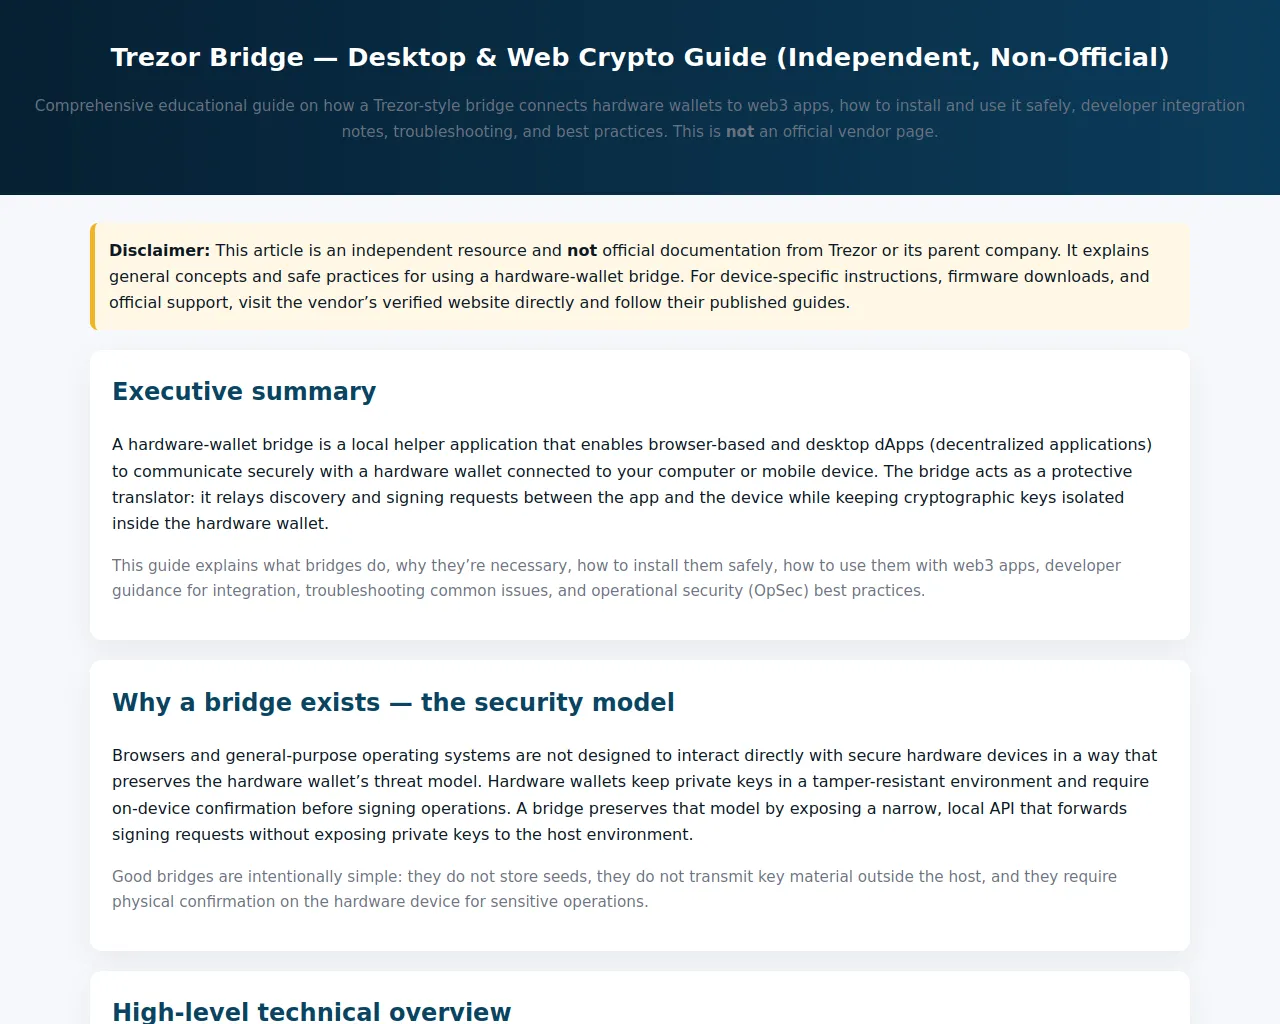The image size is (1280, 1024).
Task: Click the bold 'Disclaimer:' label
Action: 160,250
